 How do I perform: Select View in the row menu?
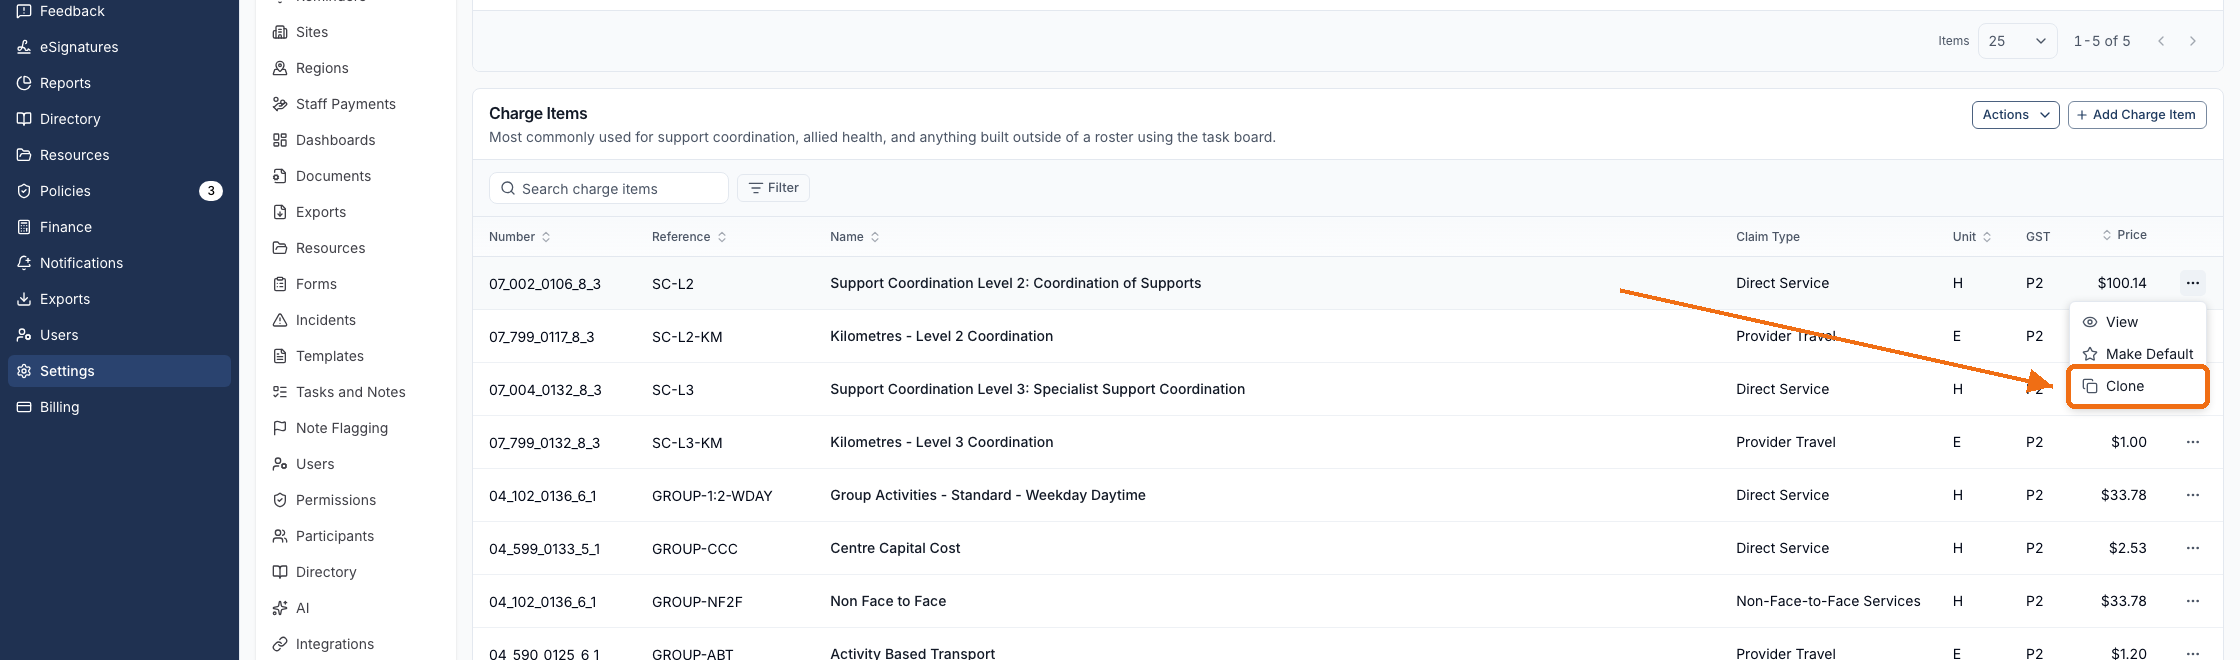point(2138,322)
